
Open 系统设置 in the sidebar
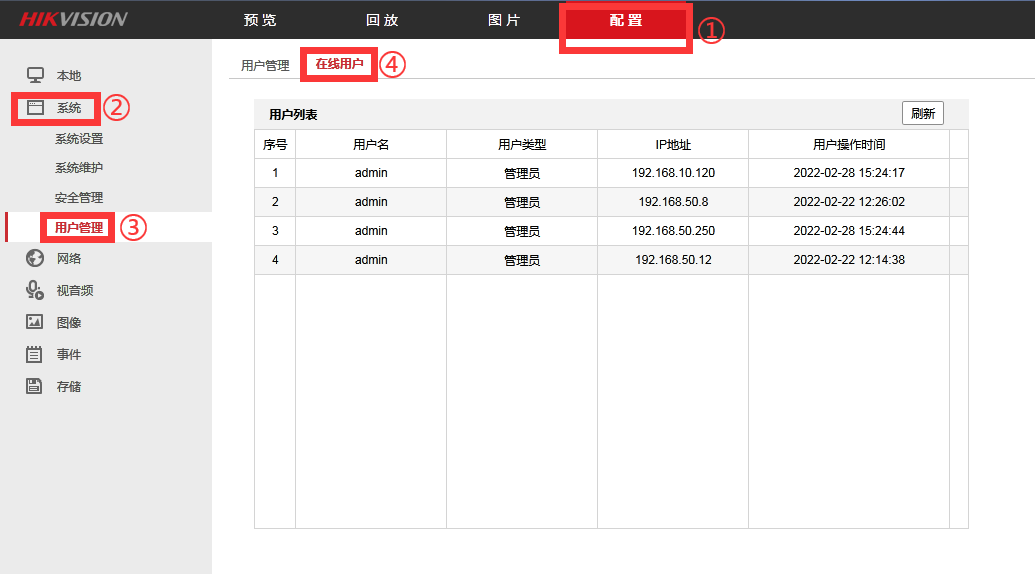pyautogui.click(x=79, y=139)
